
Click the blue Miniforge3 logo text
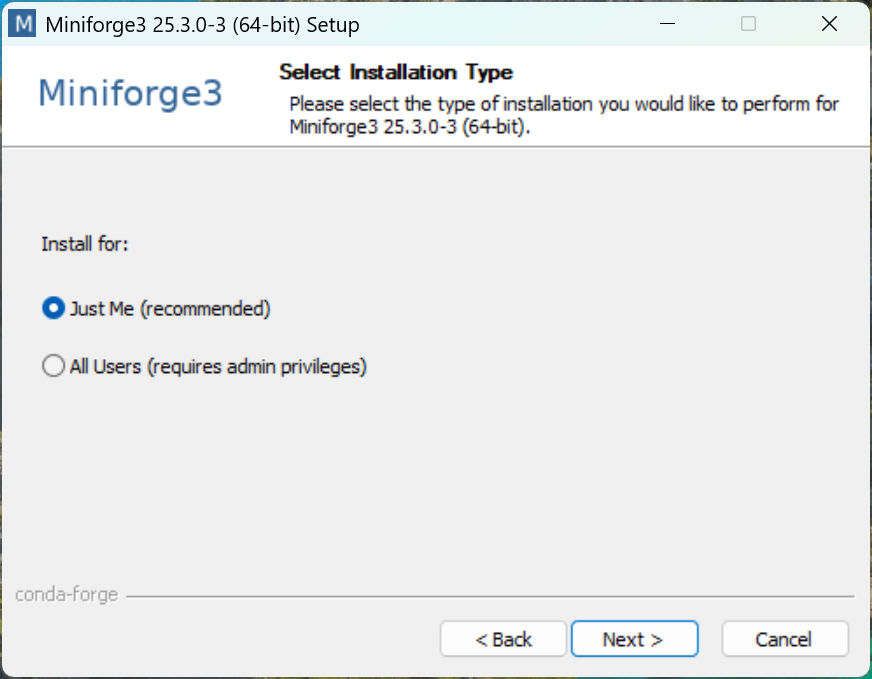[130, 93]
